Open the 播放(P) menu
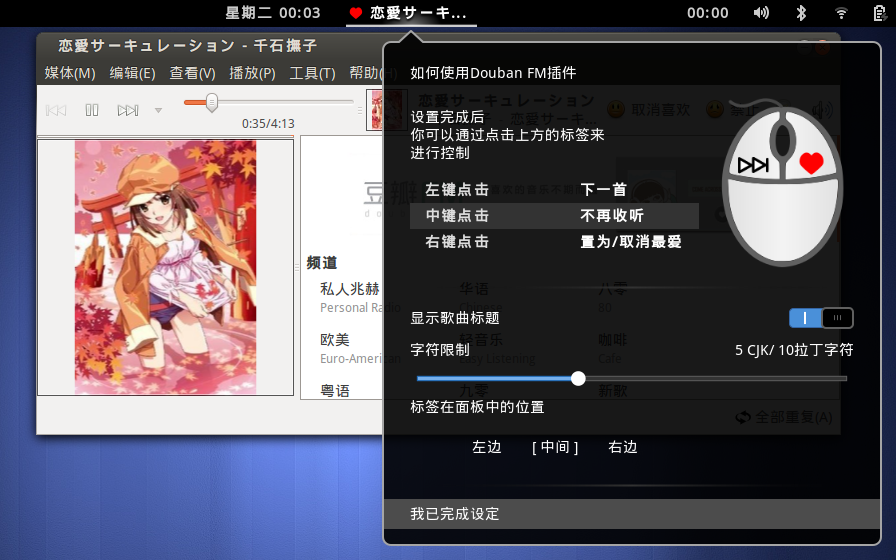896x560 pixels. (x=252, y=73)
